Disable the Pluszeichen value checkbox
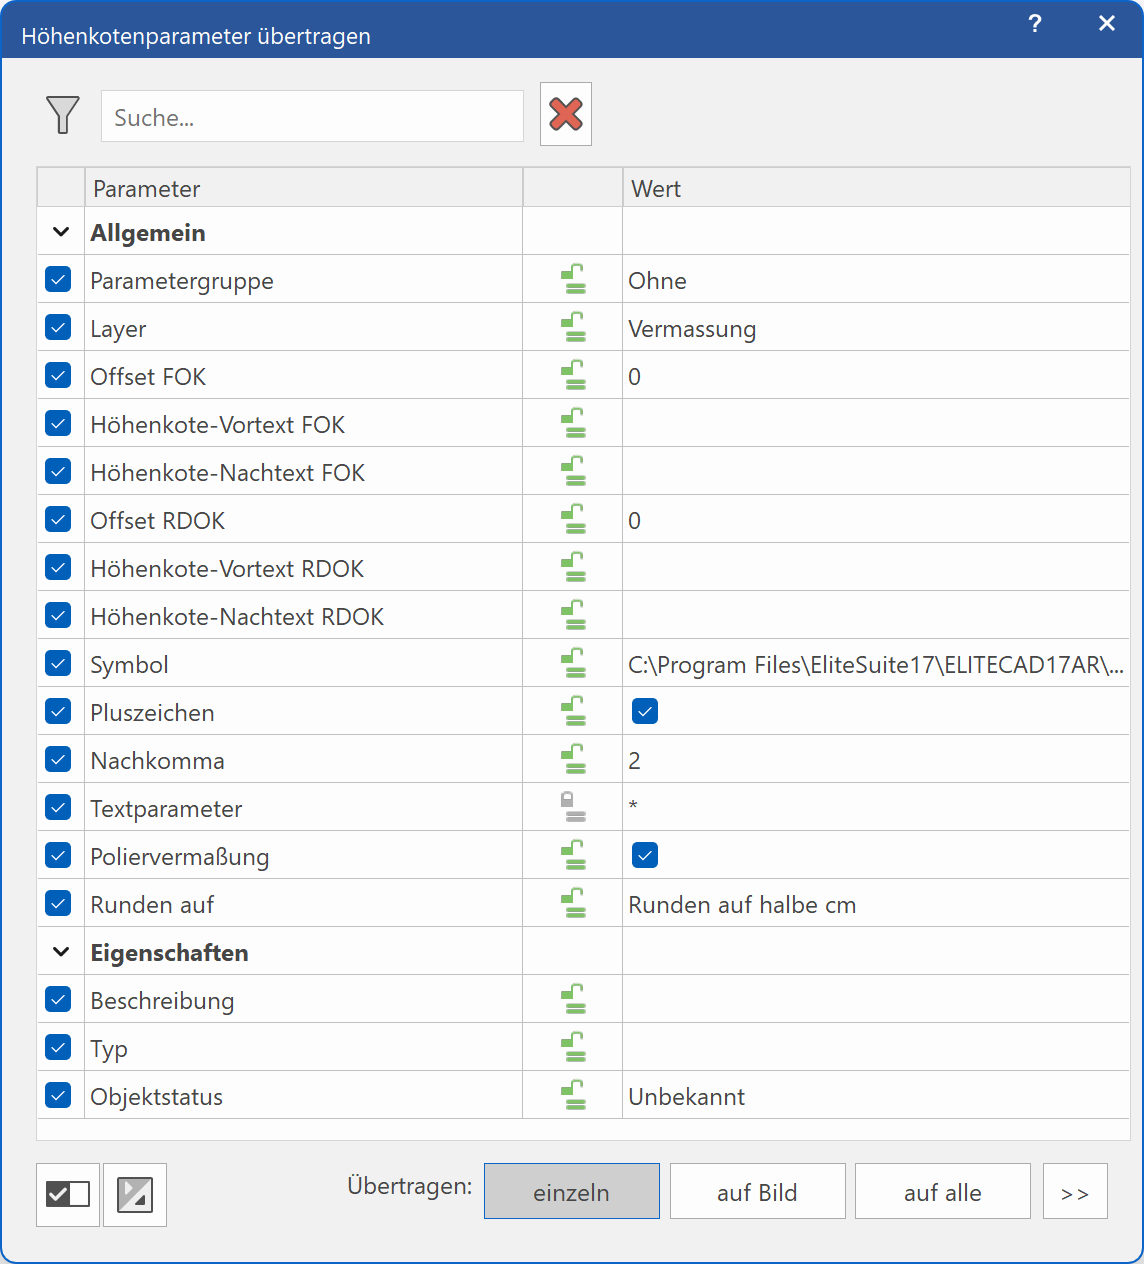 click(x=645, y=712)
